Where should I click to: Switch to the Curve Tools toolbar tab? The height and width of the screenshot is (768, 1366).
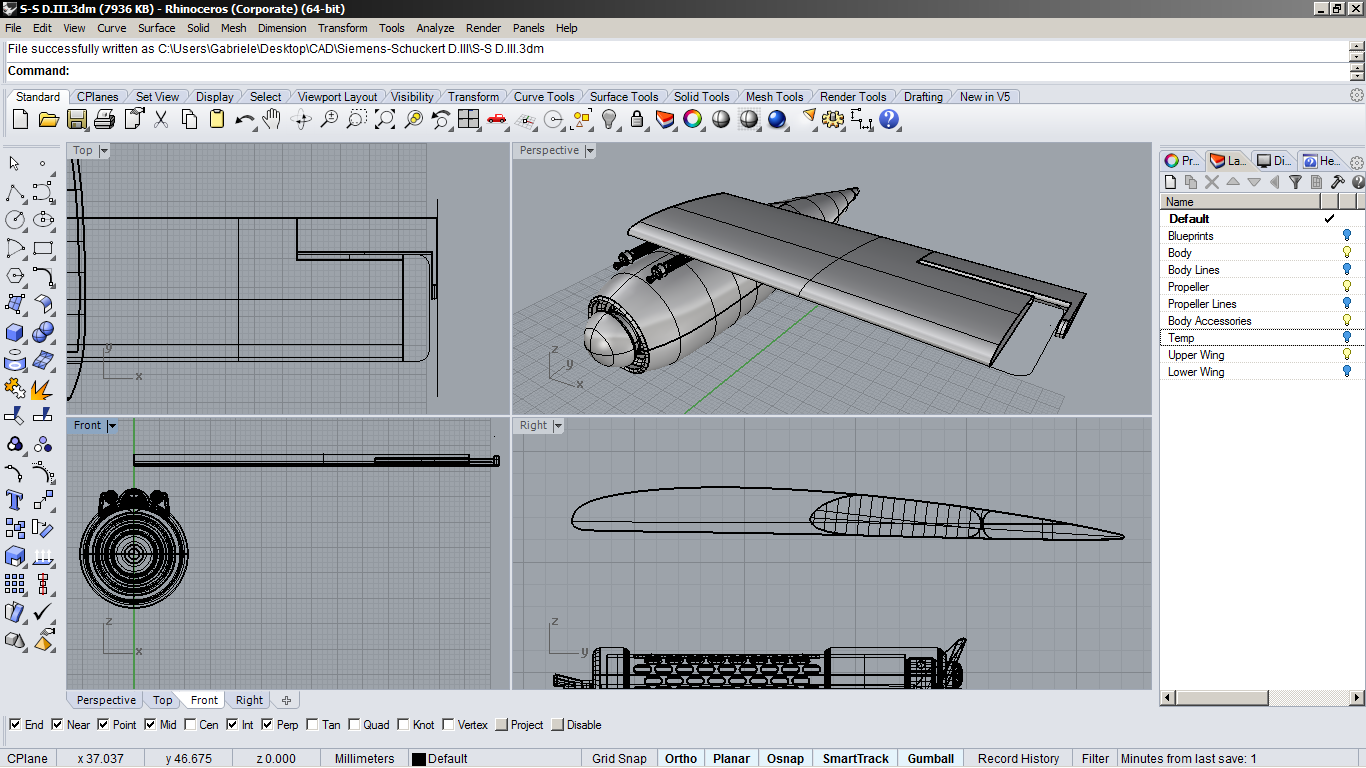coord(543,97)
